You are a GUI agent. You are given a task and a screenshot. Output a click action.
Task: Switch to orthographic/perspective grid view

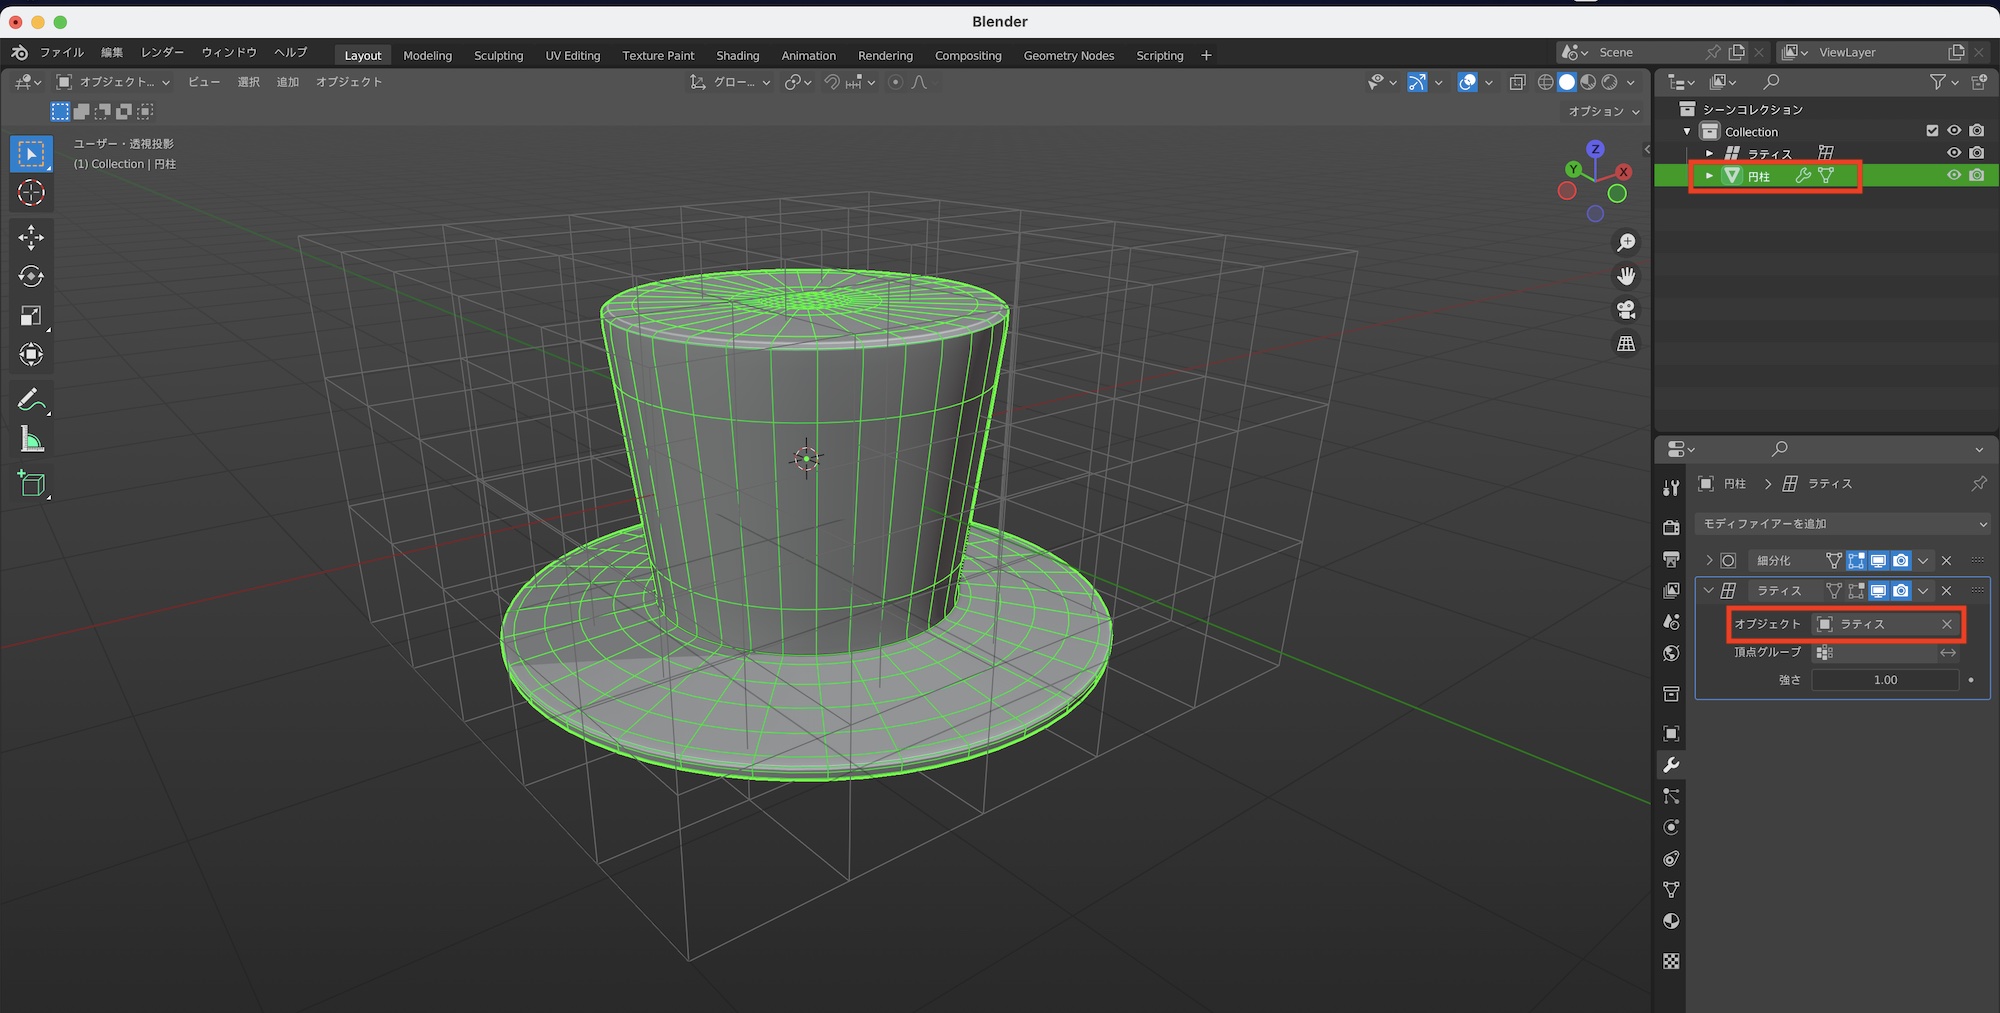tap(1626, 344)
